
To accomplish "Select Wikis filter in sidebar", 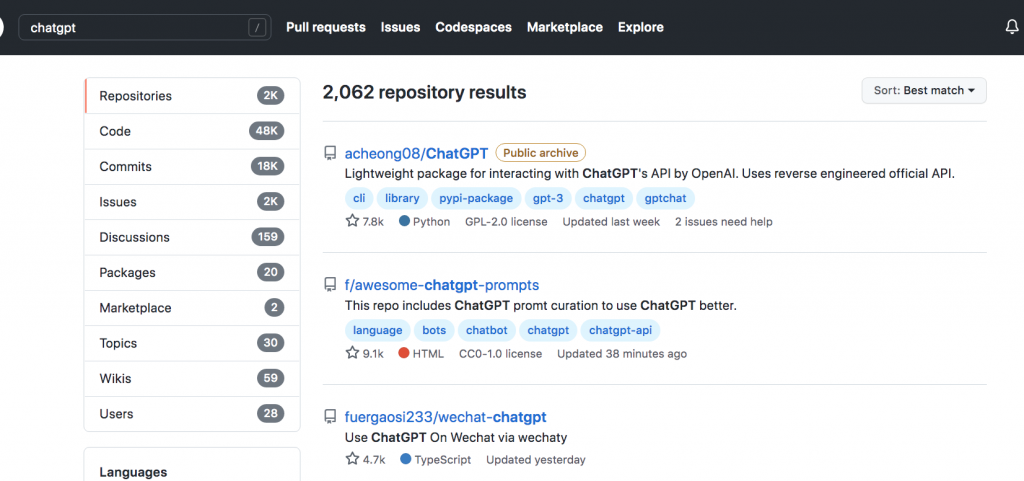I will click(x=192, y=378).
